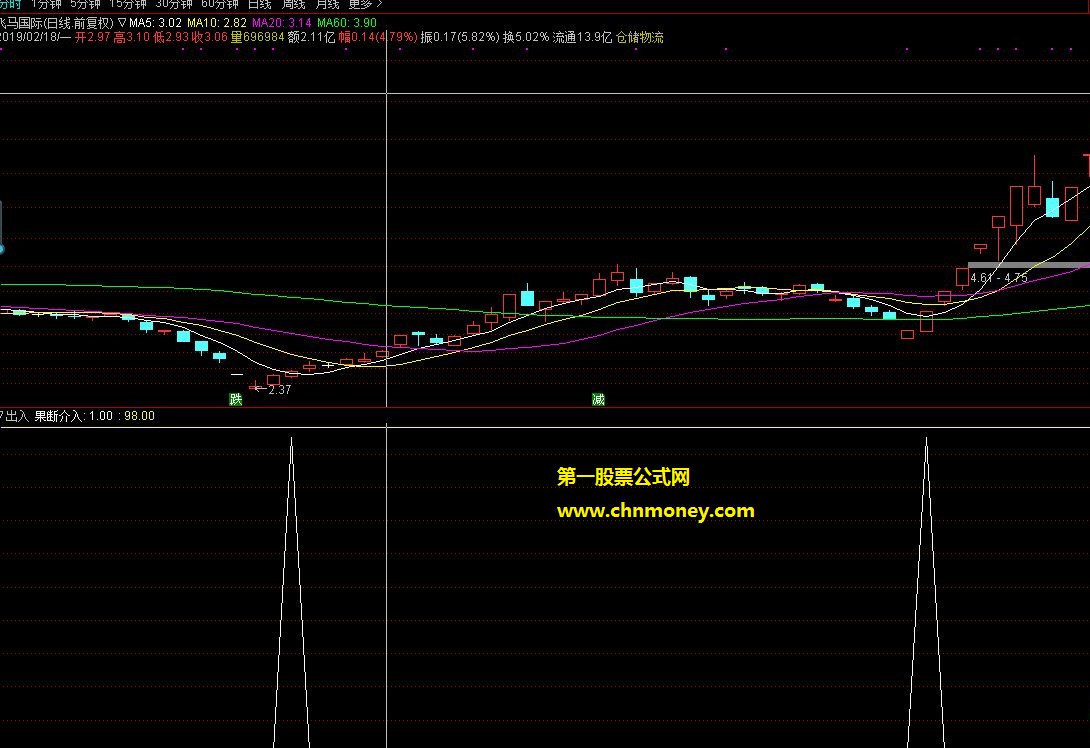Switch to the 30分钟 chart period tab
Image resolution: width=1090 pixels, height=748 pixels.
tap(174, 4)
